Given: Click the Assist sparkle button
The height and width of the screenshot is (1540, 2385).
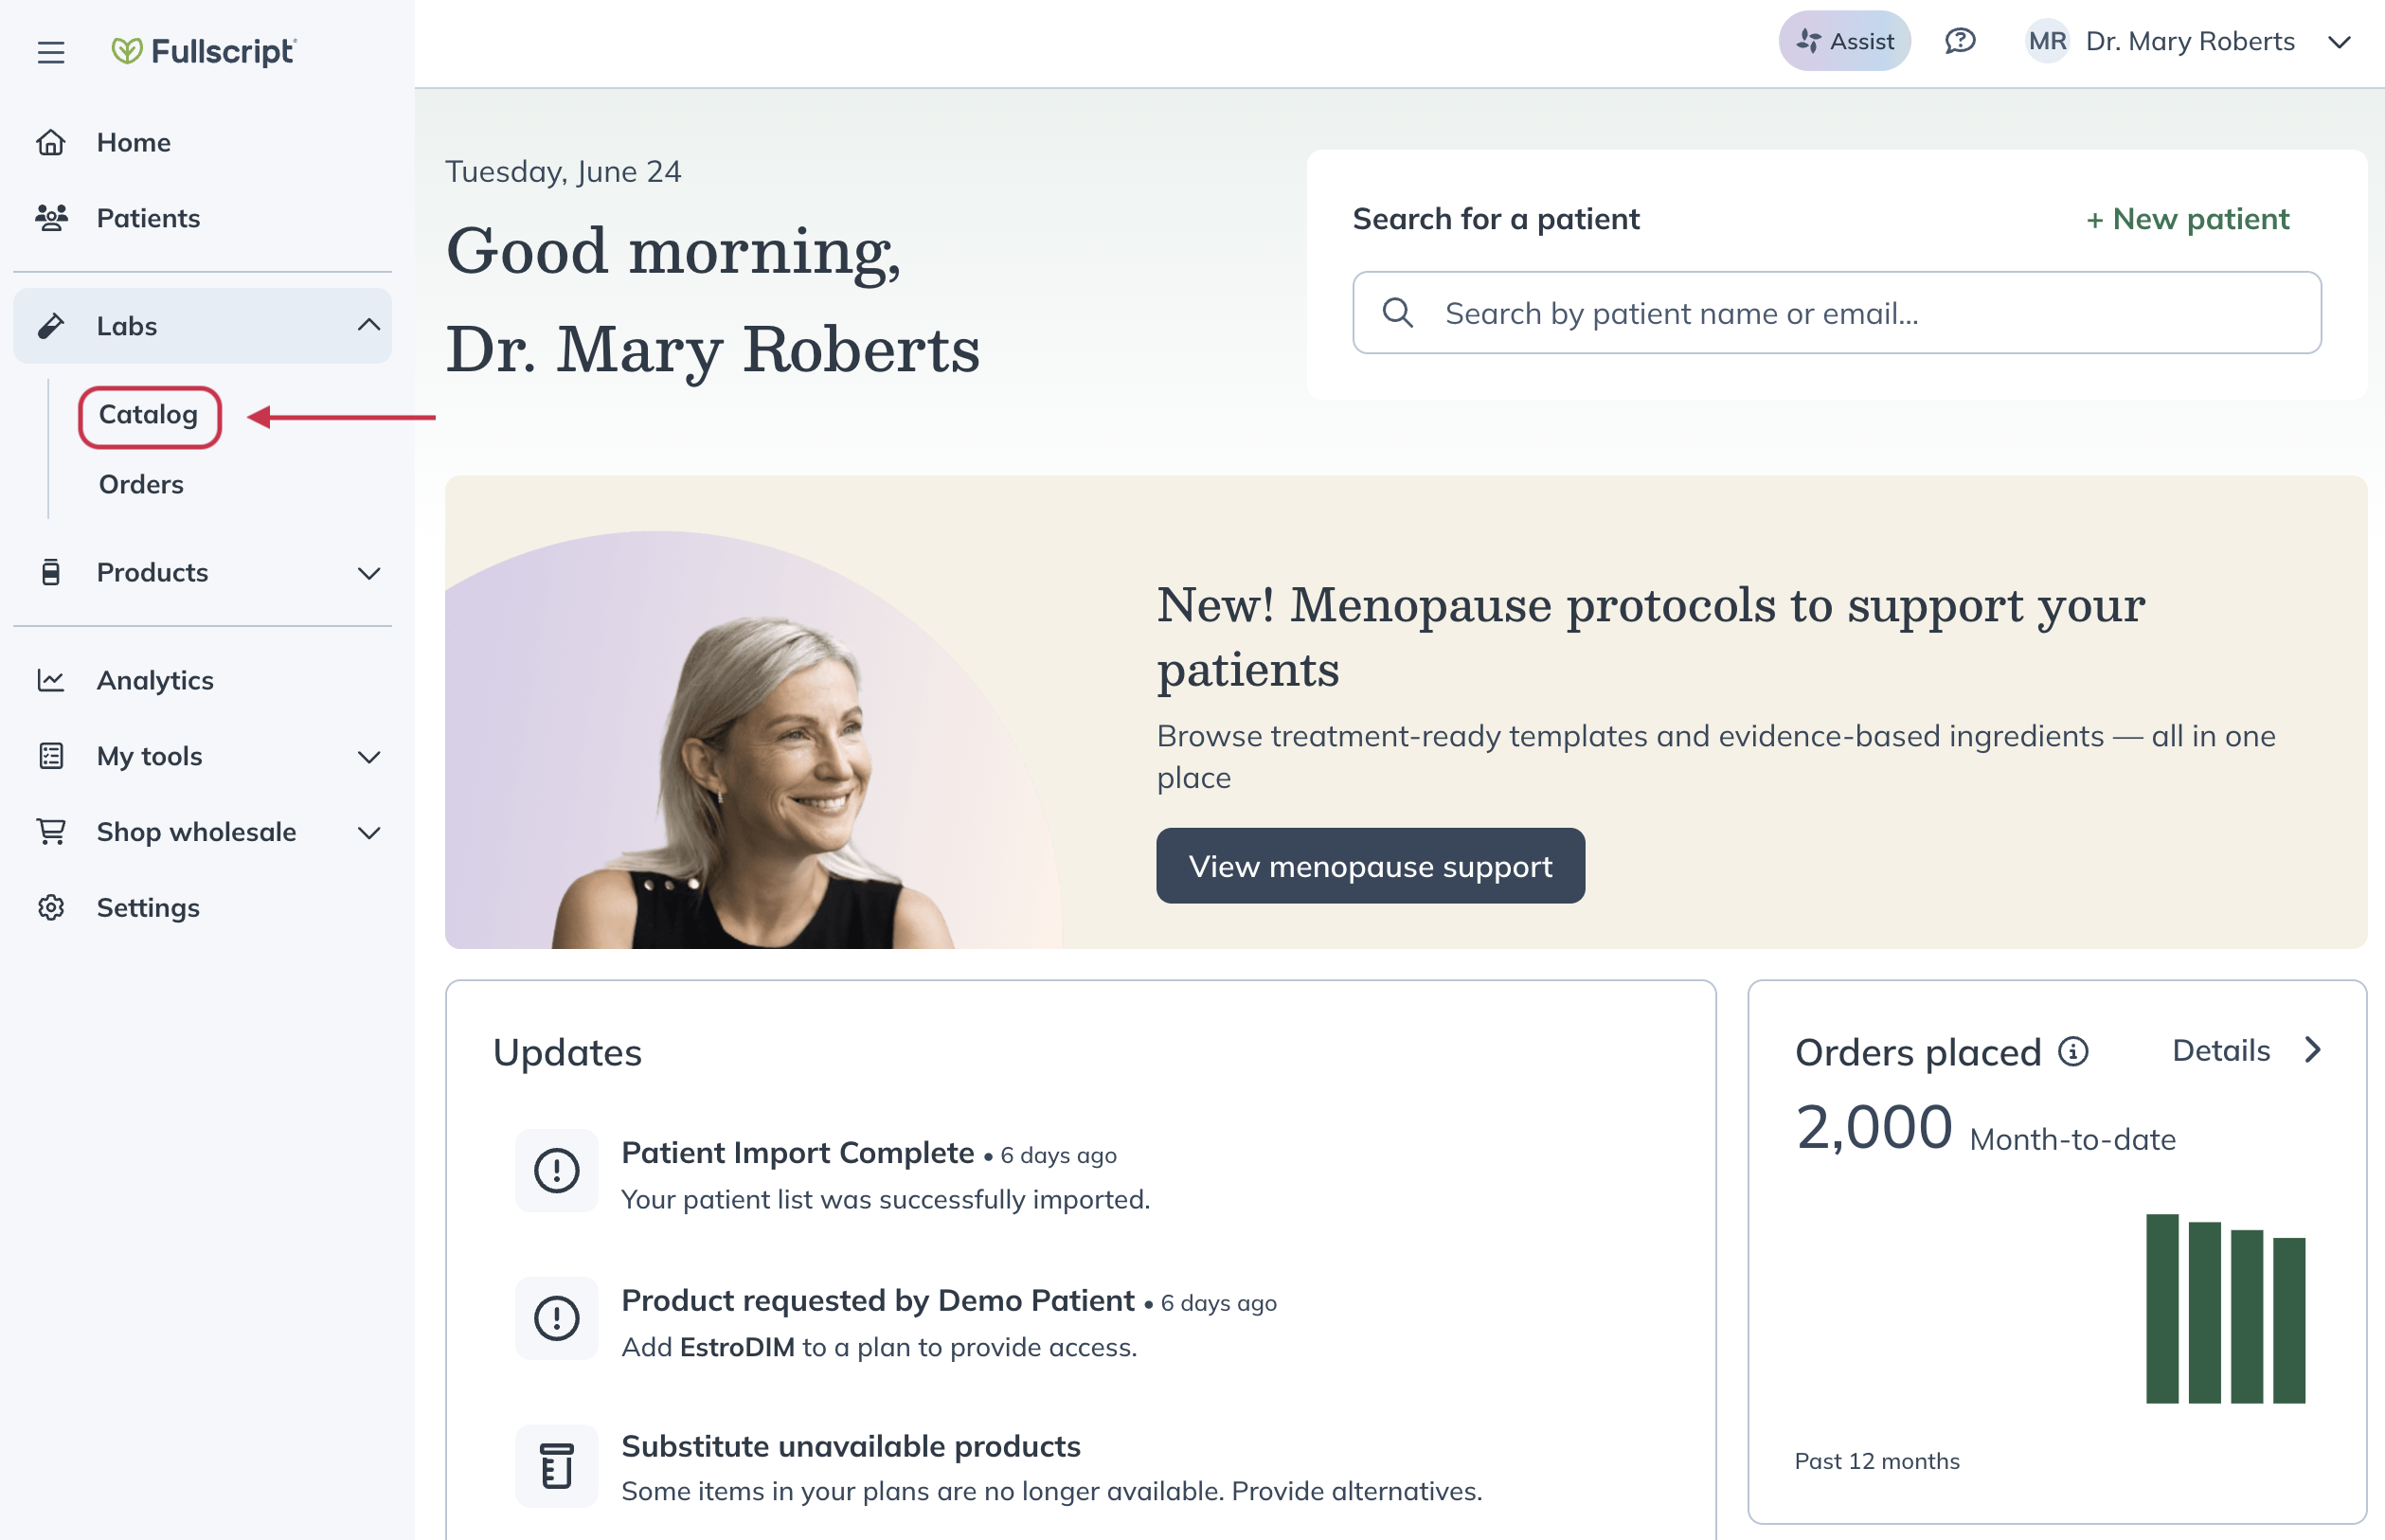Looking at the screenshot, I should (x=1844, y=41).
